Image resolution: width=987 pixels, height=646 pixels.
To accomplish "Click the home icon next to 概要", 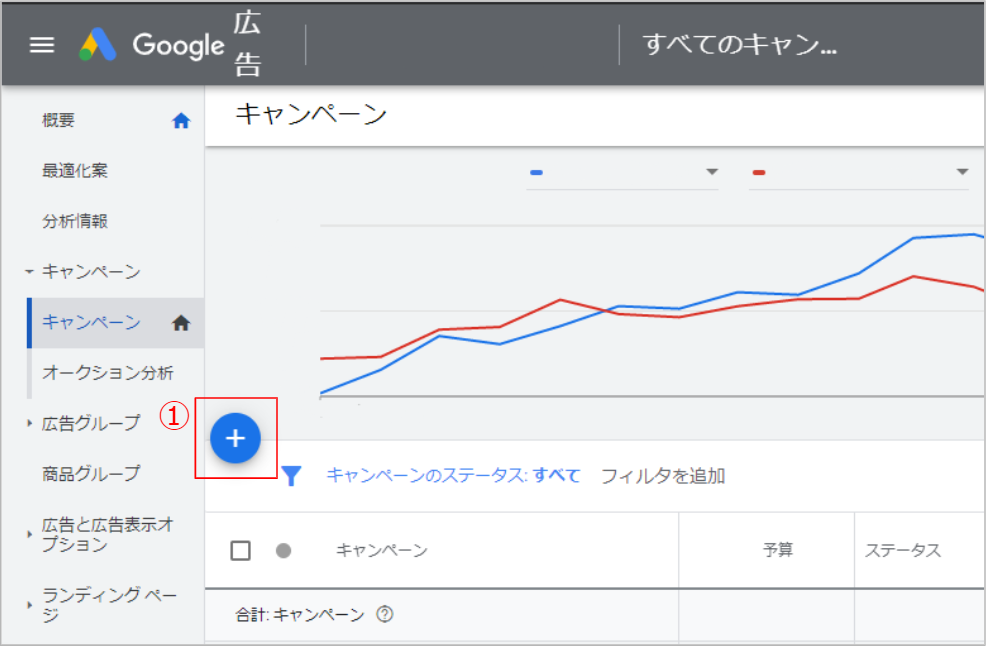I will tap(181, 121).
